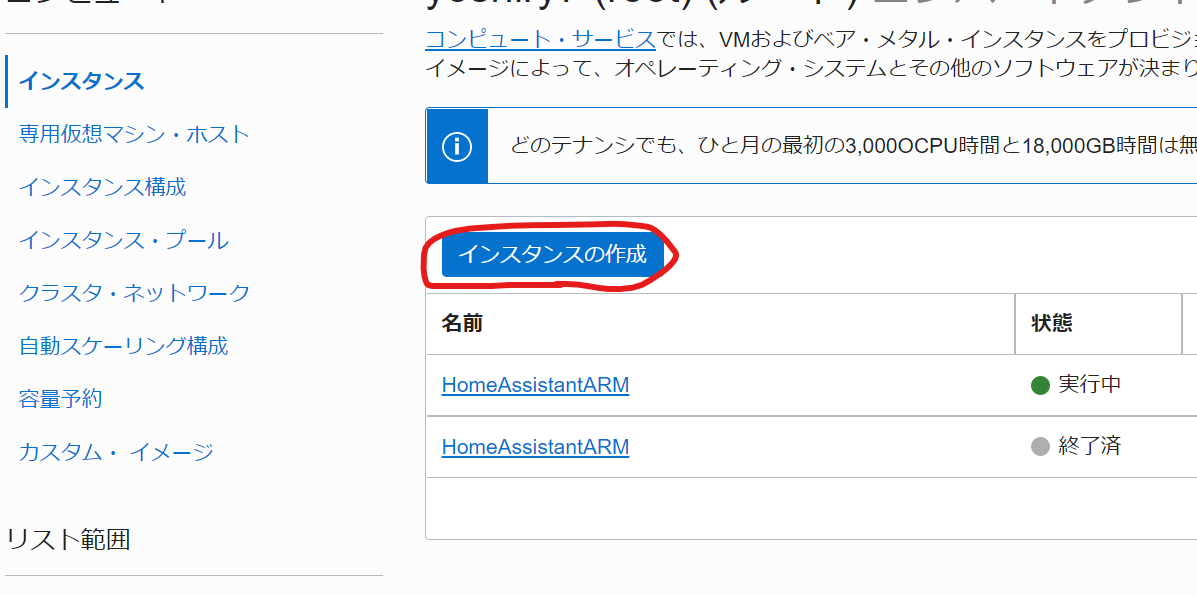Viewport: 1197px width, 595px height.
Task: Follow the コンピュート・サービス link
Action: coord(540,39)
